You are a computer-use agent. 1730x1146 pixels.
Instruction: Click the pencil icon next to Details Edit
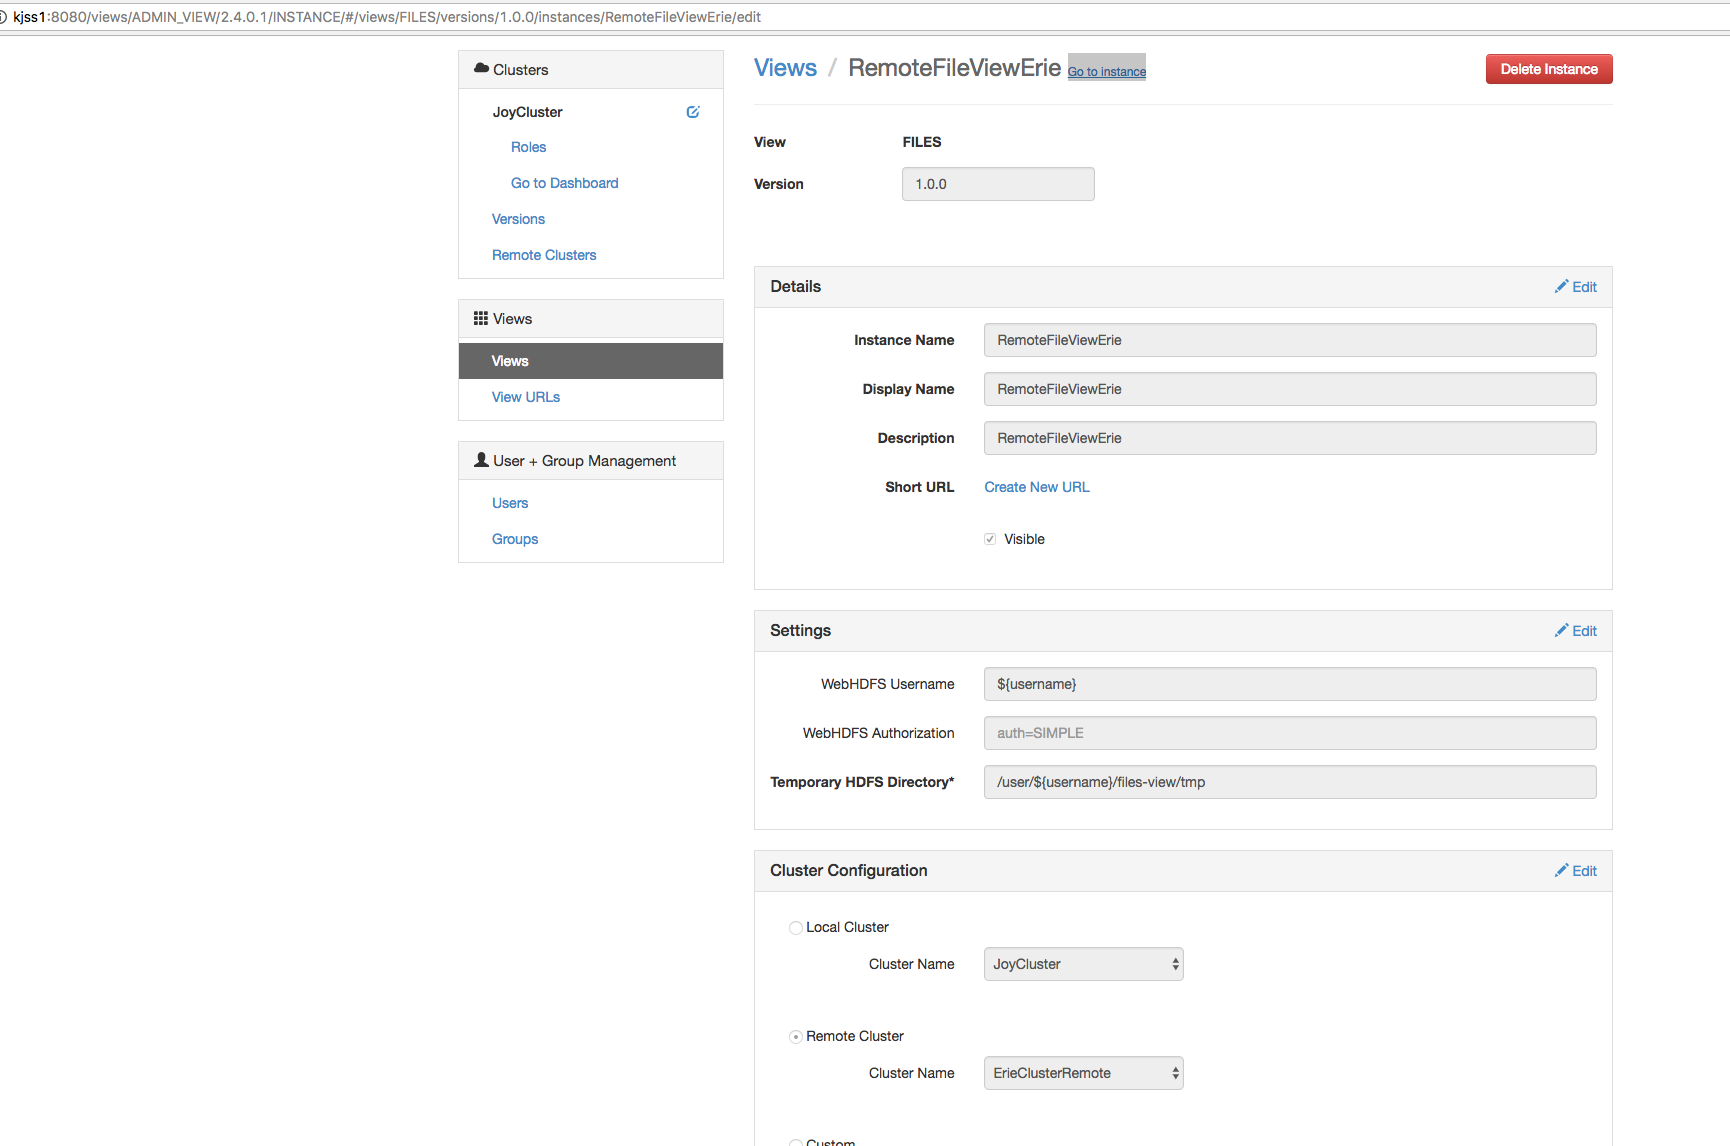(1562, 286)
